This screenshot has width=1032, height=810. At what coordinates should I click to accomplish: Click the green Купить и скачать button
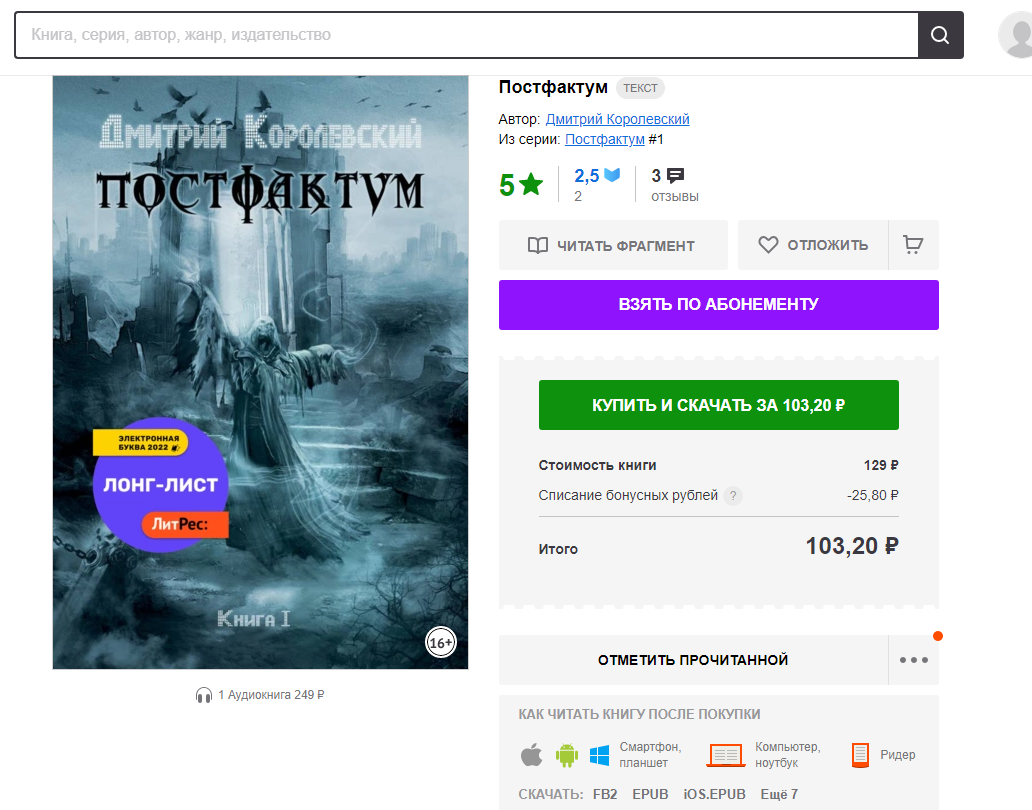(719, 405)
